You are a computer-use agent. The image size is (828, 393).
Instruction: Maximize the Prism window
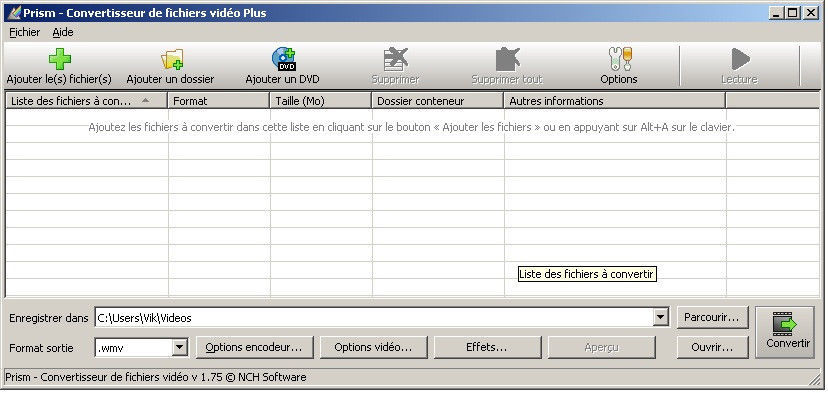793,13
